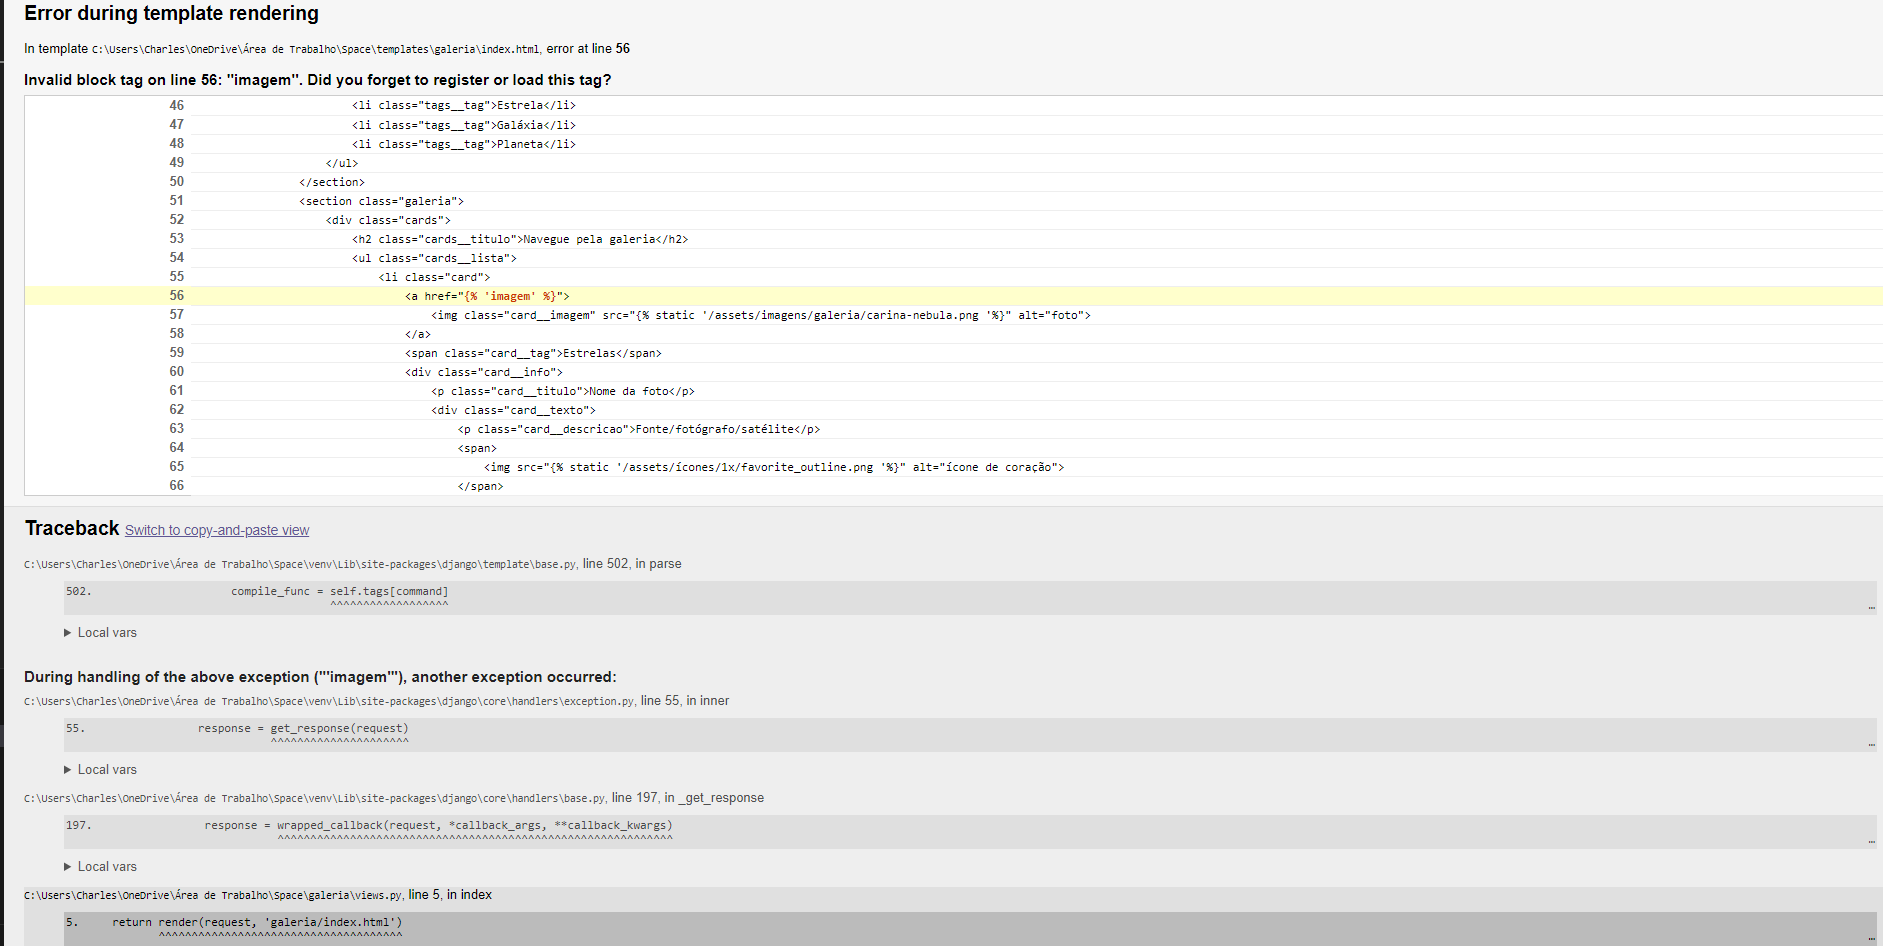Expand Local vars under base.py line 197
The image size is (1883, 946).
pyautogui.click(x=100, y=867)
